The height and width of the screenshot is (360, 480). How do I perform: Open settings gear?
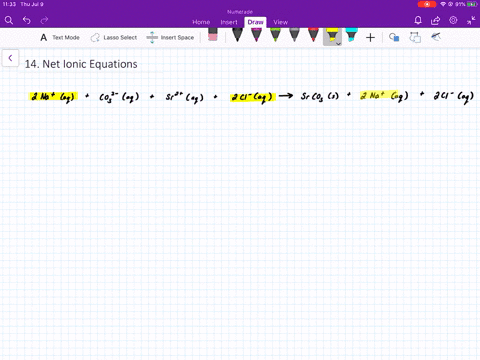(x=453, y=20)
